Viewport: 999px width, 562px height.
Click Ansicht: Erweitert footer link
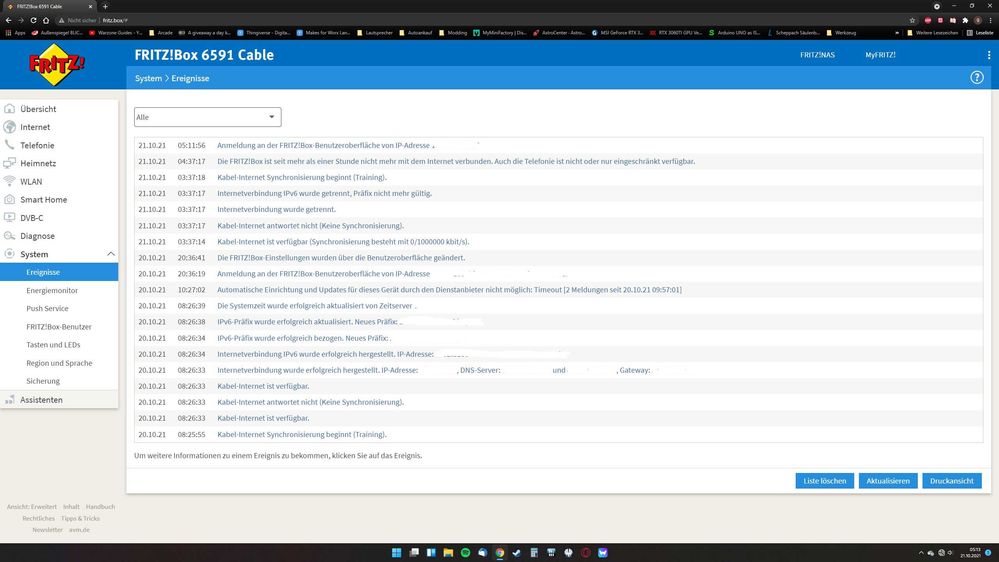click(x=32, y=507)
